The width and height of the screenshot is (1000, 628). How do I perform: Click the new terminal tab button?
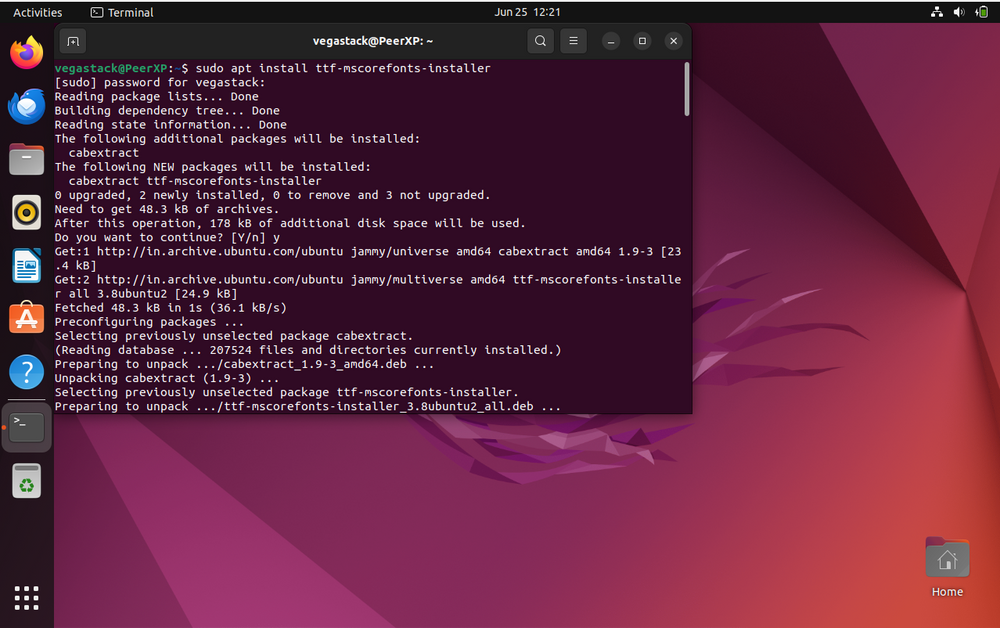[73, 41]
